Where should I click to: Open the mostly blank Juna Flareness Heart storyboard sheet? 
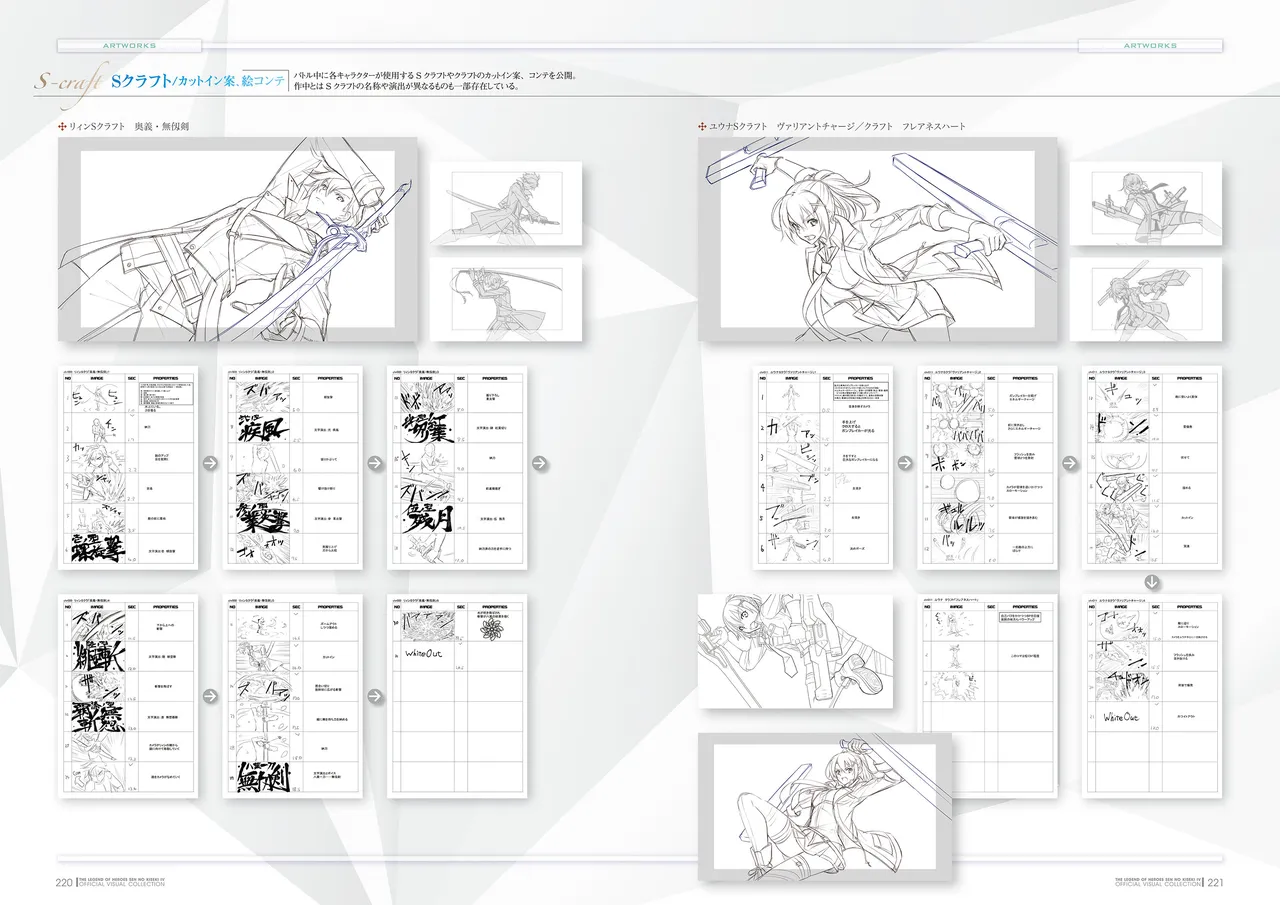point(986,696)
